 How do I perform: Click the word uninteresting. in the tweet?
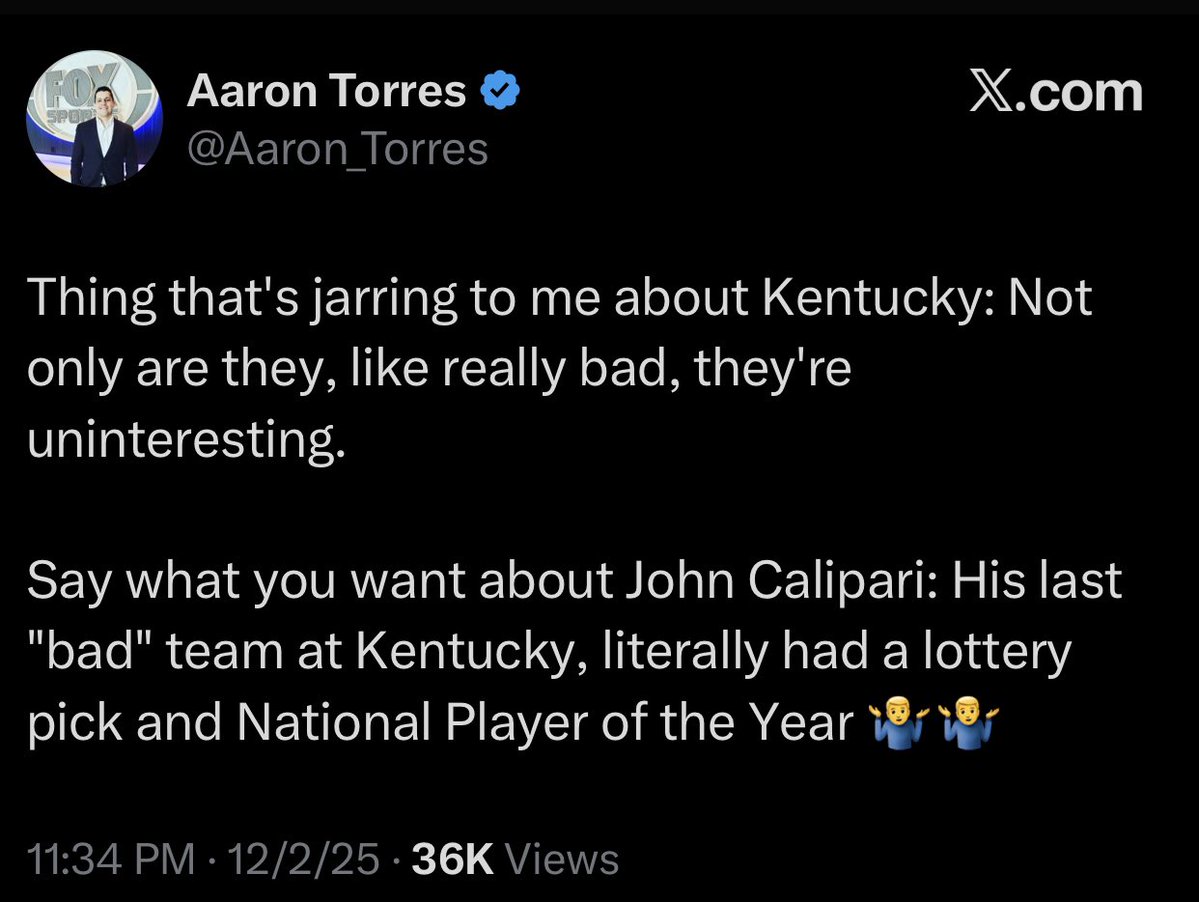(x=187, y=440)
